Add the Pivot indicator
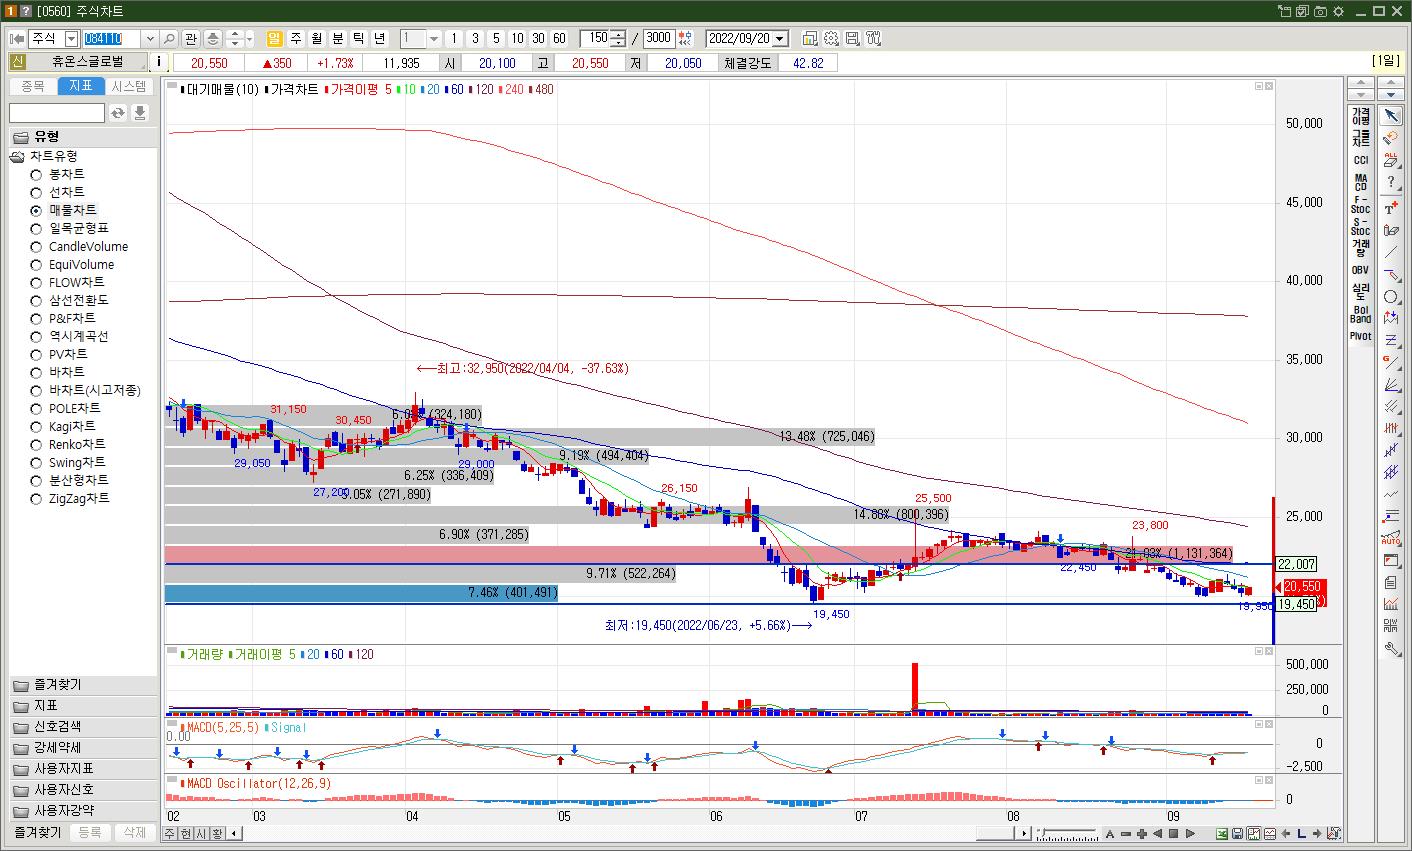The width and height of the screenshot is (1412, 851). pyautogui.click(x=1360, y=336)
